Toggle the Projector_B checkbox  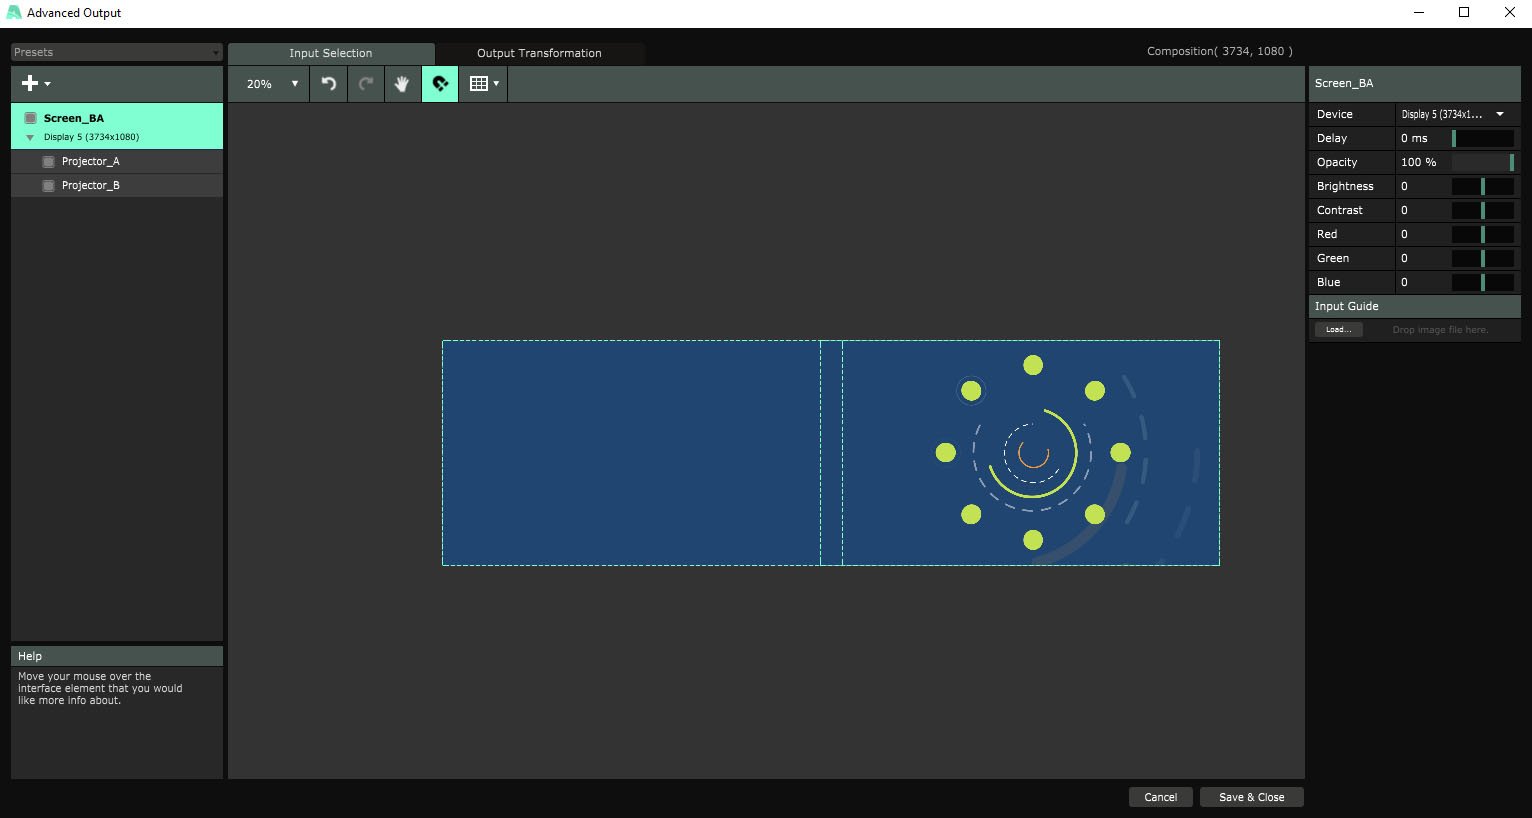48,185
